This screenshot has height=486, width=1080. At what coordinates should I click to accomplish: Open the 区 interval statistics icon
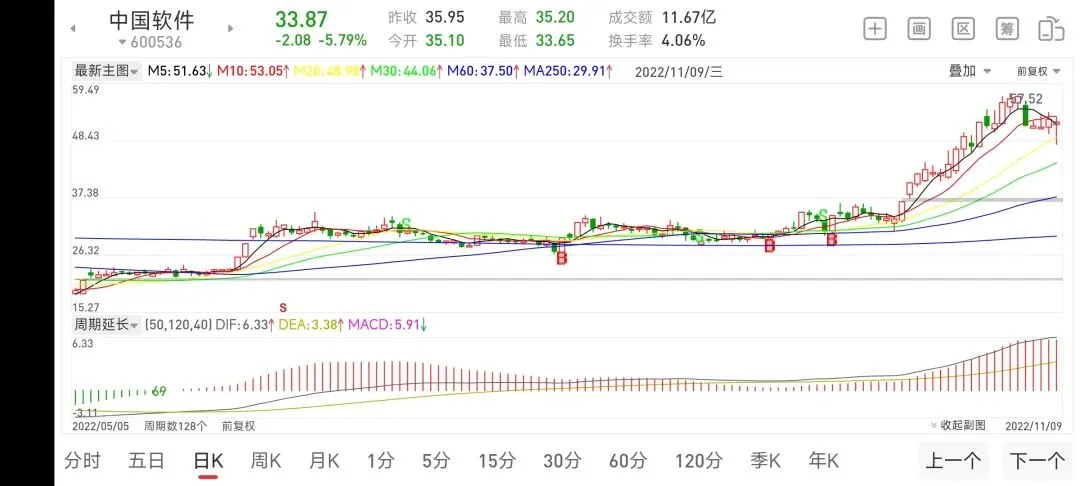[963, 28]
